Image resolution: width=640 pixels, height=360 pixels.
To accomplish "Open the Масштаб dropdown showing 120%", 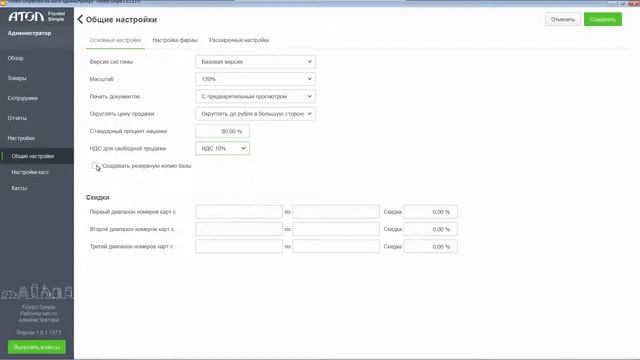I will click(x=256, y=79).
